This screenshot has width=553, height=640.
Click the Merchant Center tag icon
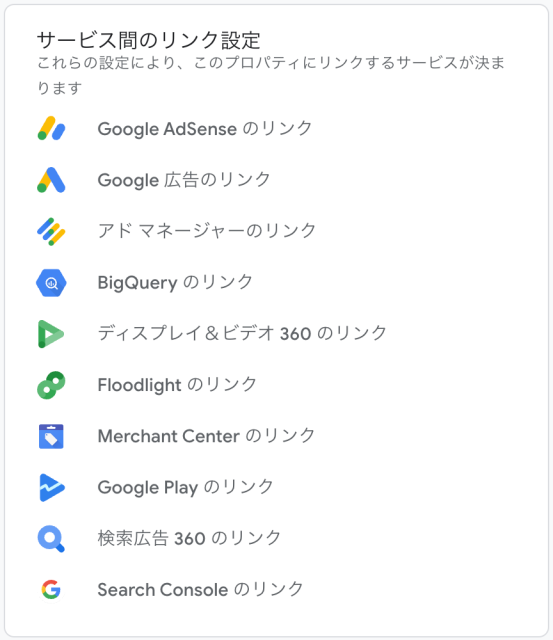51,436
